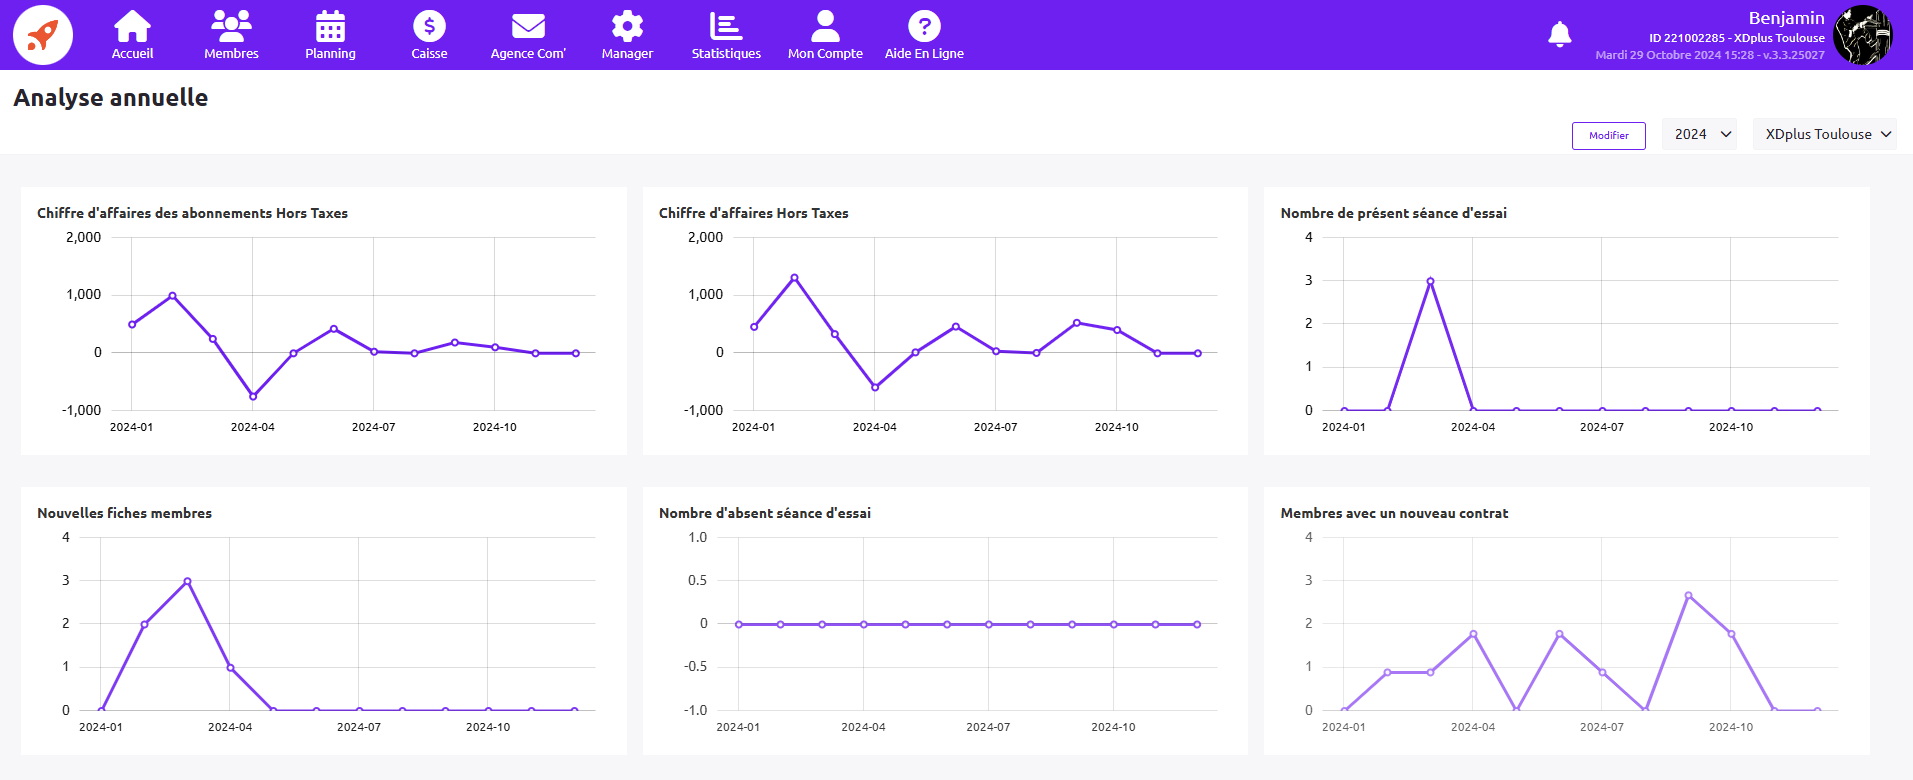Click the Benjamin username link
The height and width of the screenshot is (780, 1913).
point(1786,18)
